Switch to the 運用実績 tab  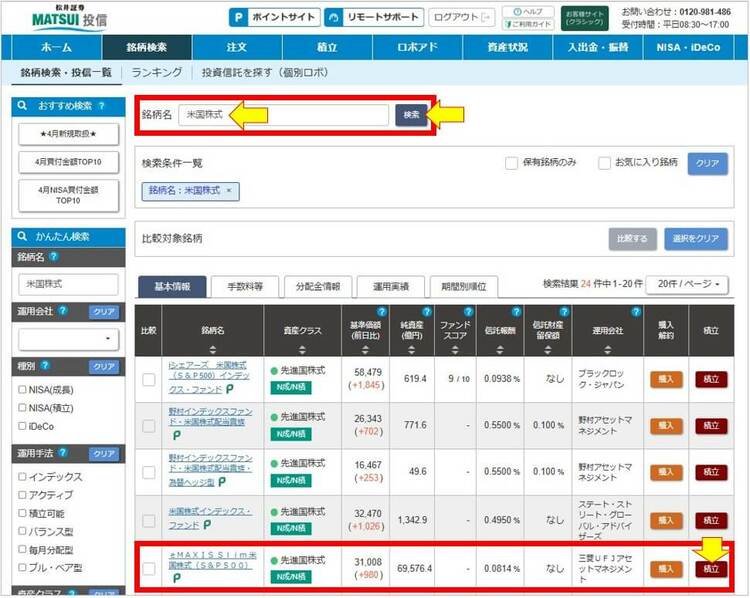click(391, 287)
